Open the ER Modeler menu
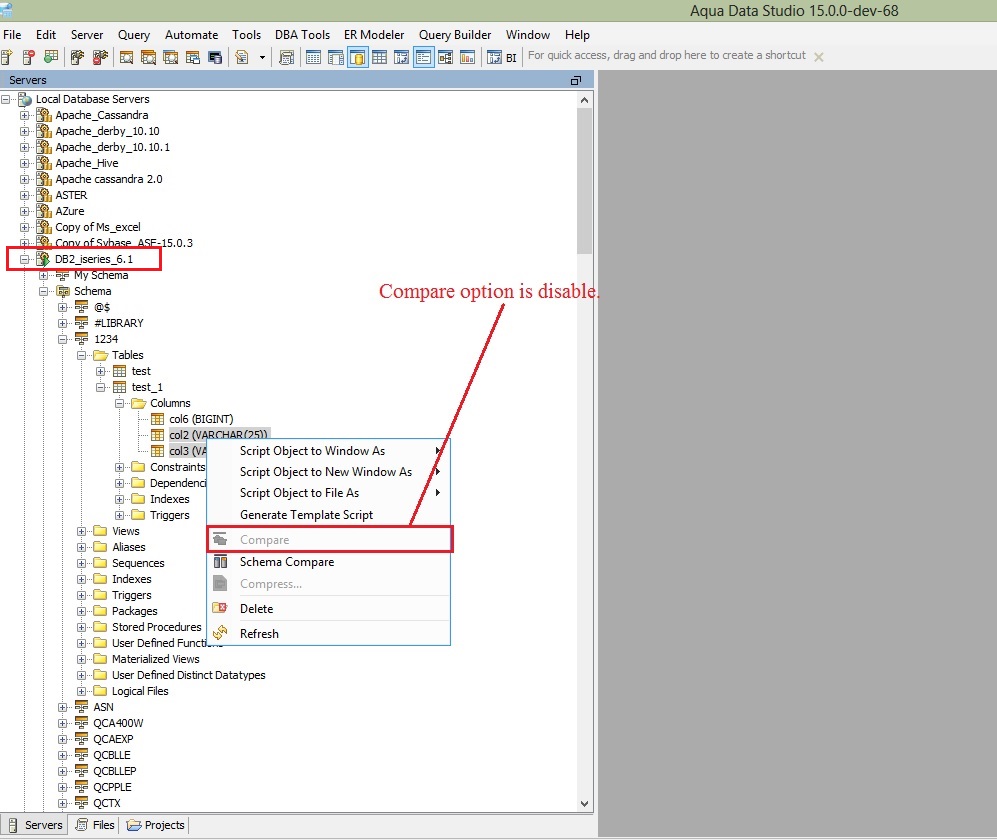The width and height of the screenshot is (997, 840). 374,35
